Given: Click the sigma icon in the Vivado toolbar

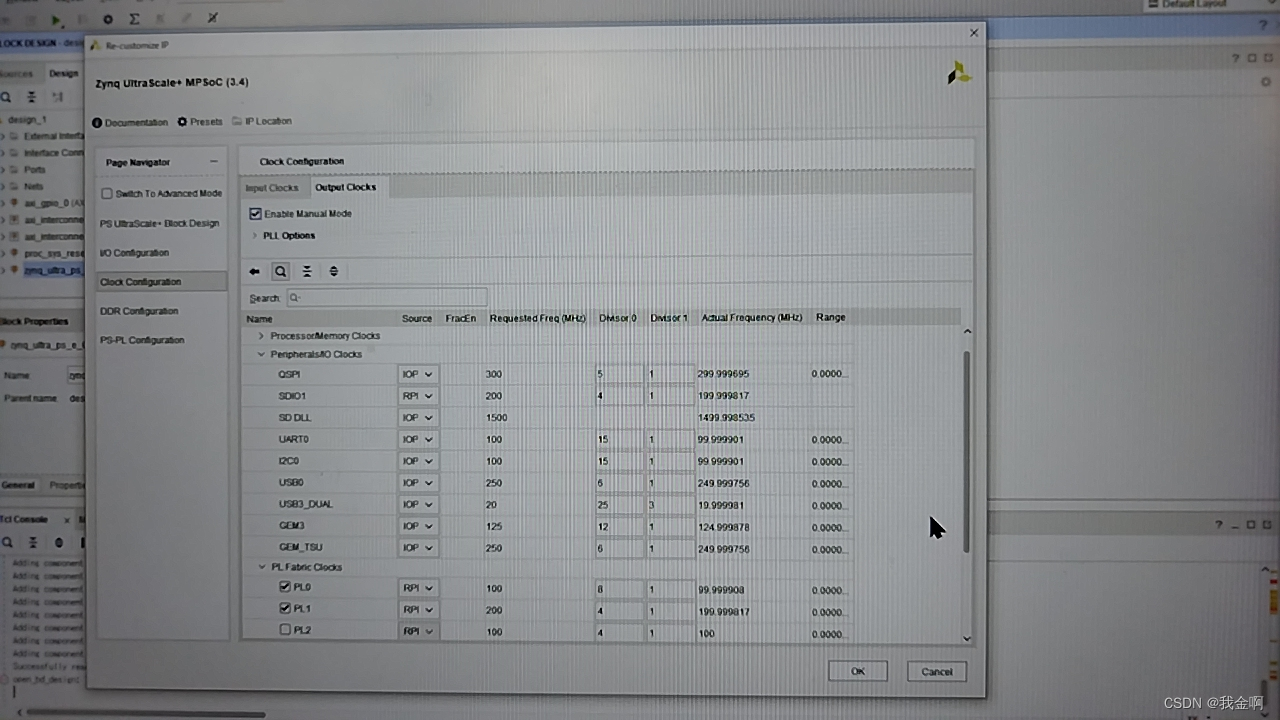Looking at the screenshot, I should coord(134,19).
